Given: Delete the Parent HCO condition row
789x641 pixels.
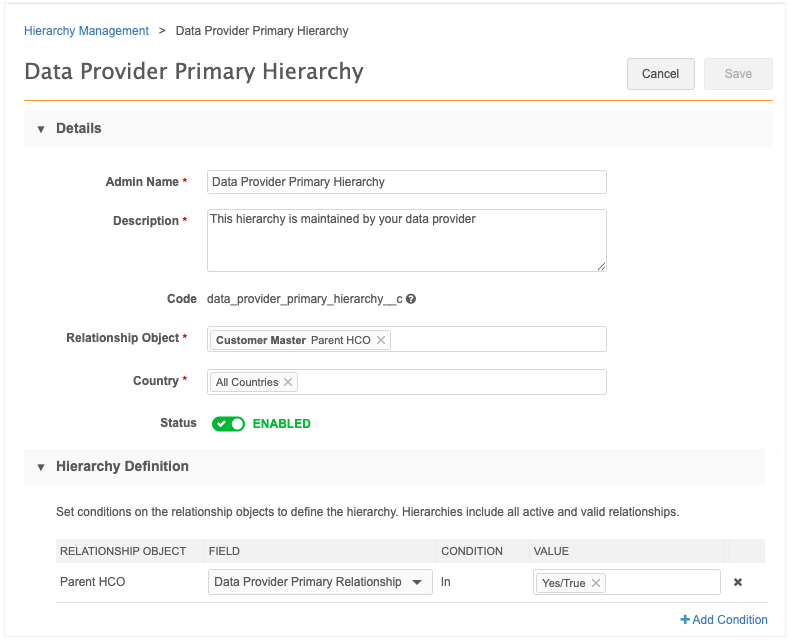Looking at the screenshot, I should [738, 582].
